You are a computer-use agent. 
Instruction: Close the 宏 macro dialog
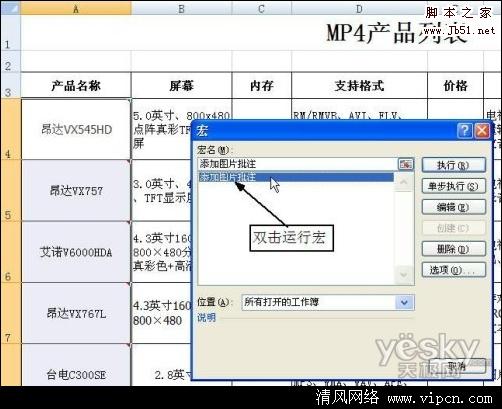(x=482, y=130)
